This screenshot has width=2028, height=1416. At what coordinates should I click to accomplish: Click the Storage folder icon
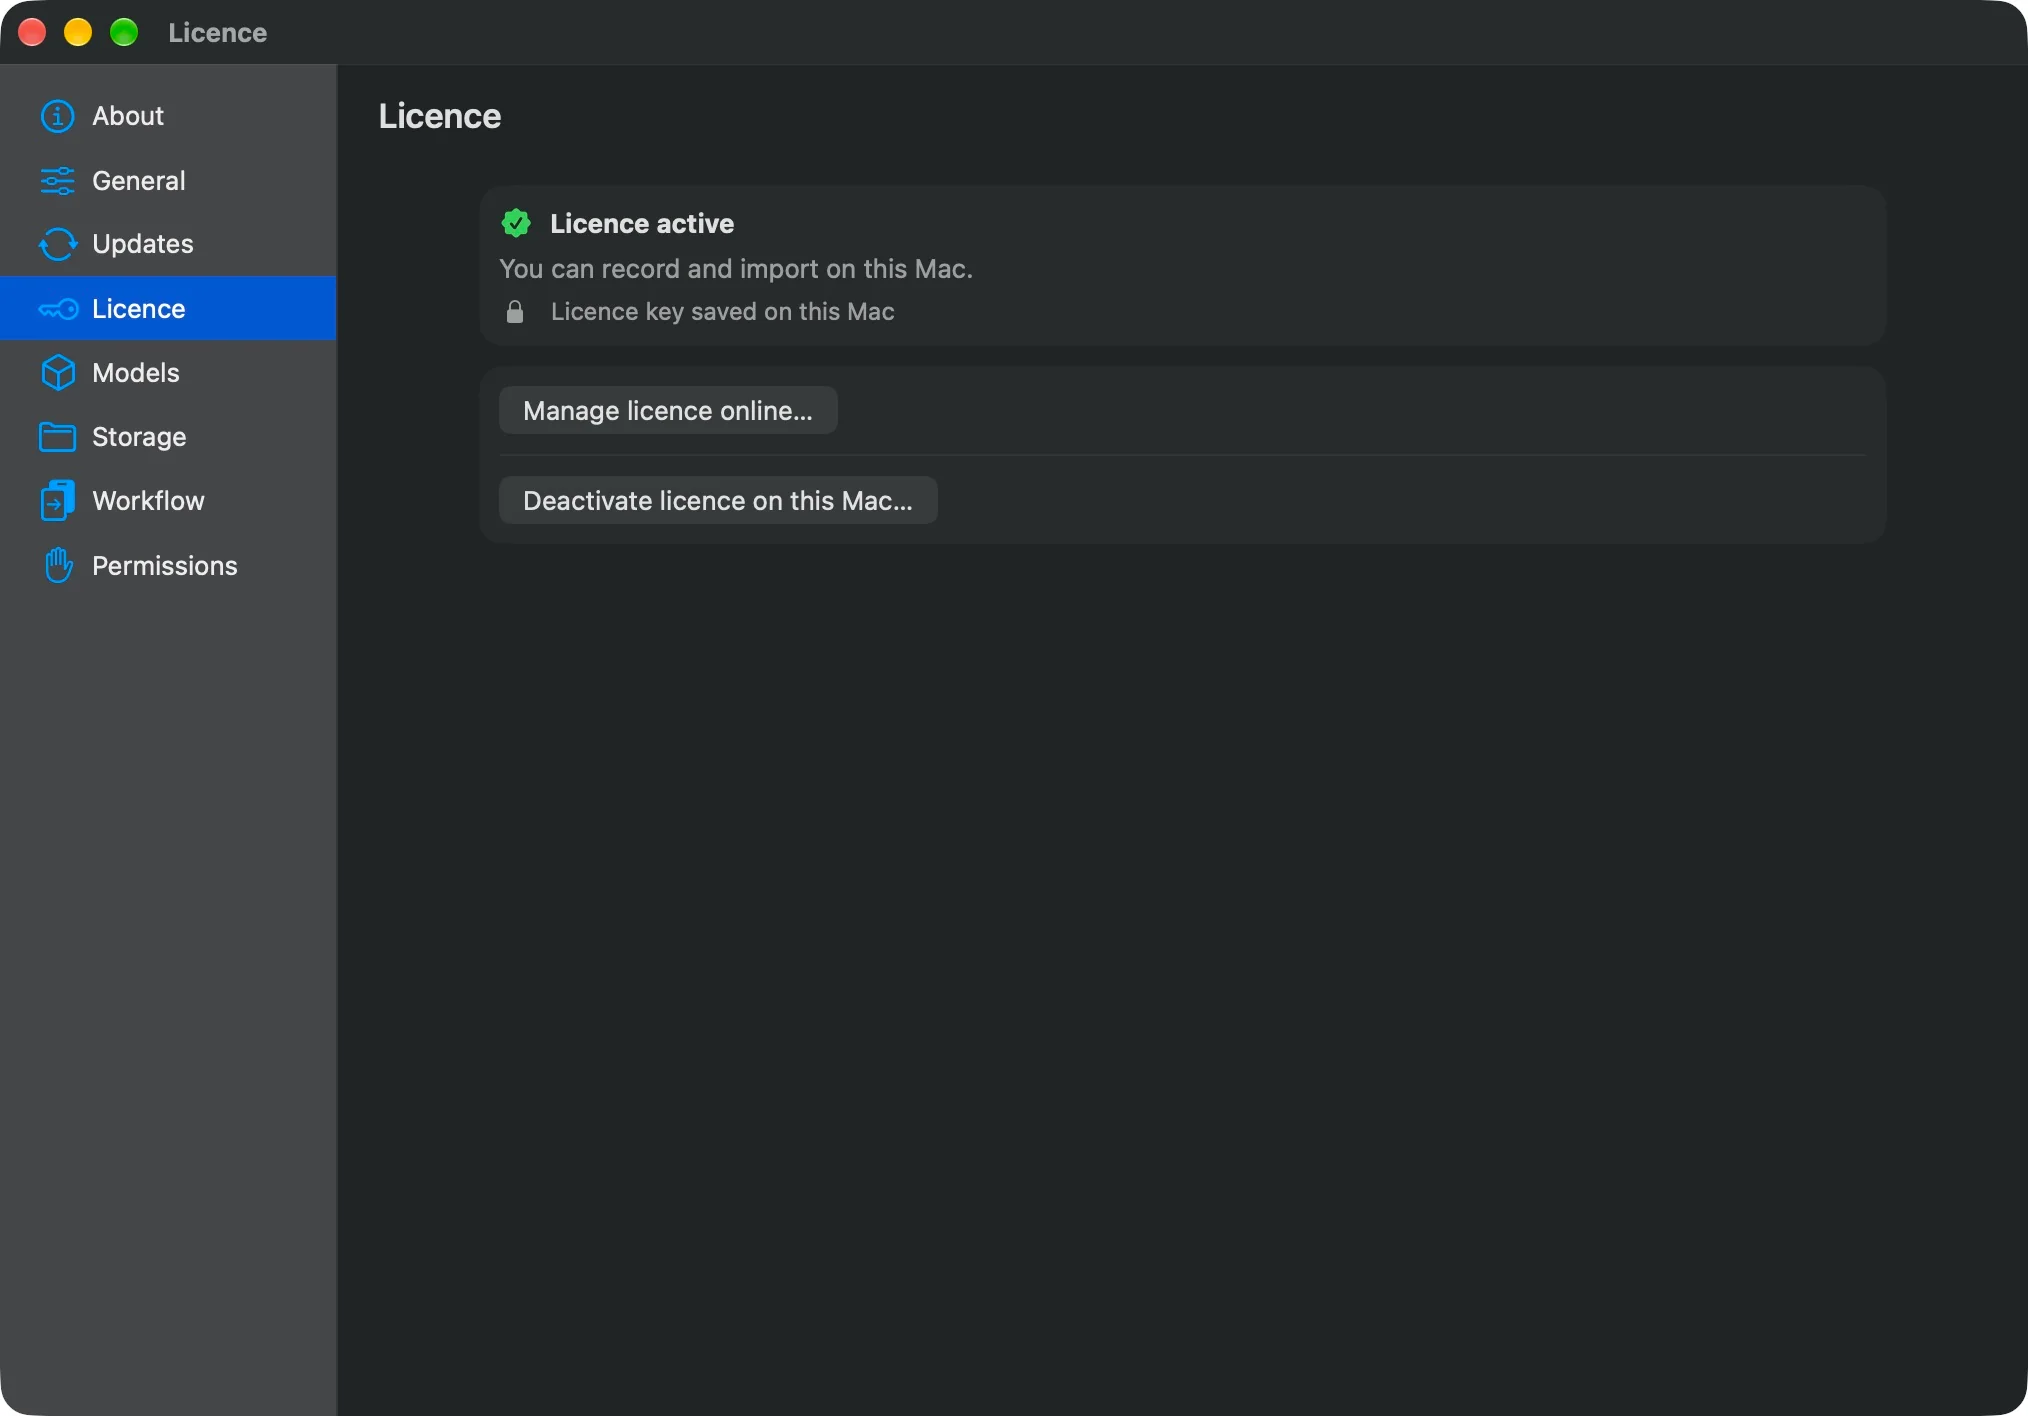click(57, 437)
